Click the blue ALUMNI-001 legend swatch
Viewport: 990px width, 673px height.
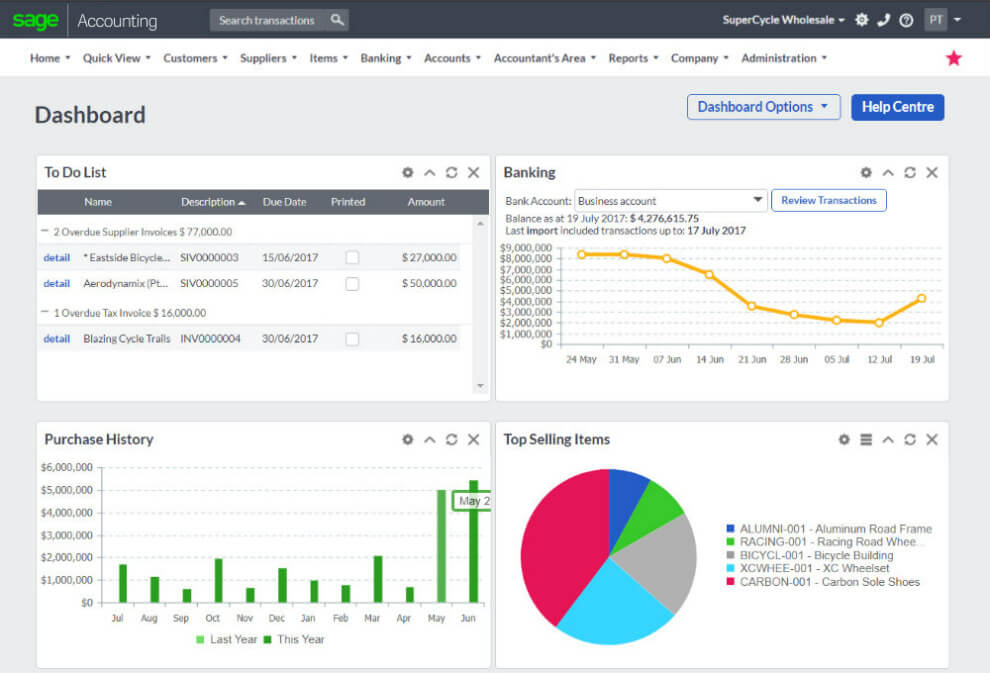[x=730, y=529]
